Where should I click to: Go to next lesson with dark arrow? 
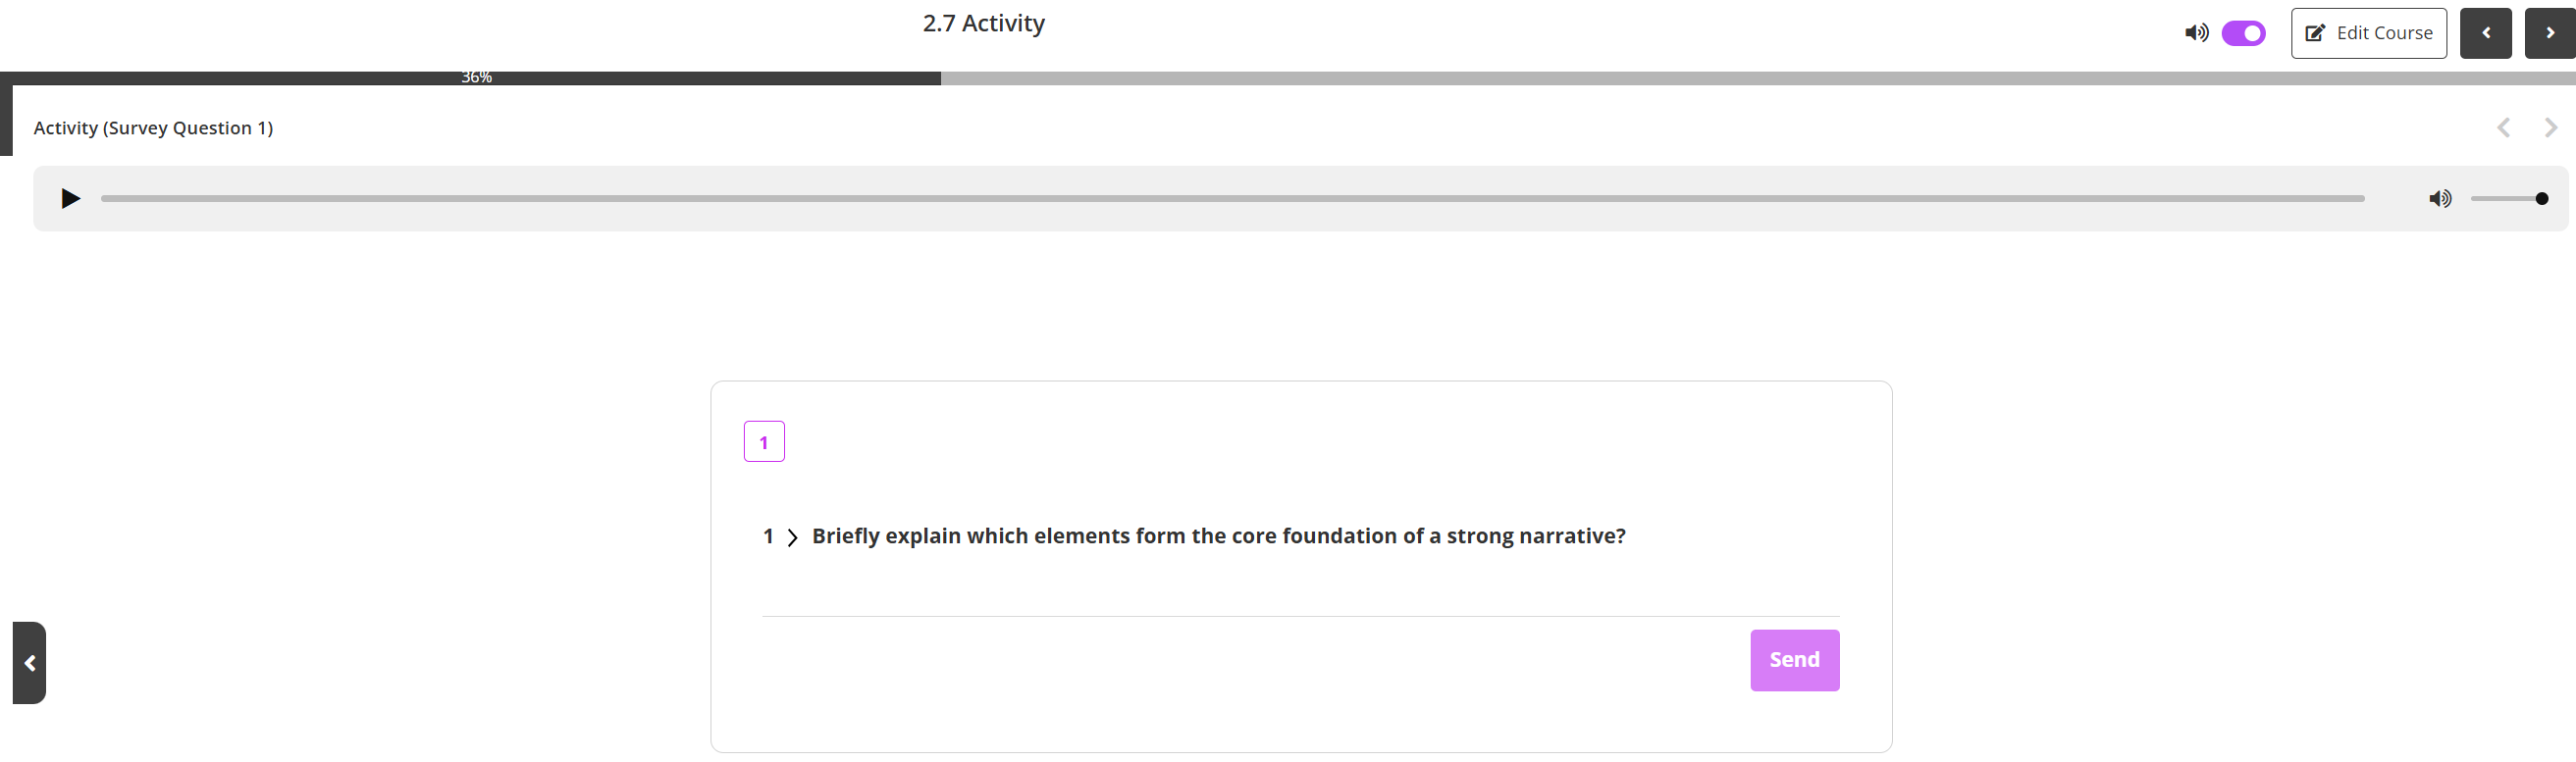2549,33
